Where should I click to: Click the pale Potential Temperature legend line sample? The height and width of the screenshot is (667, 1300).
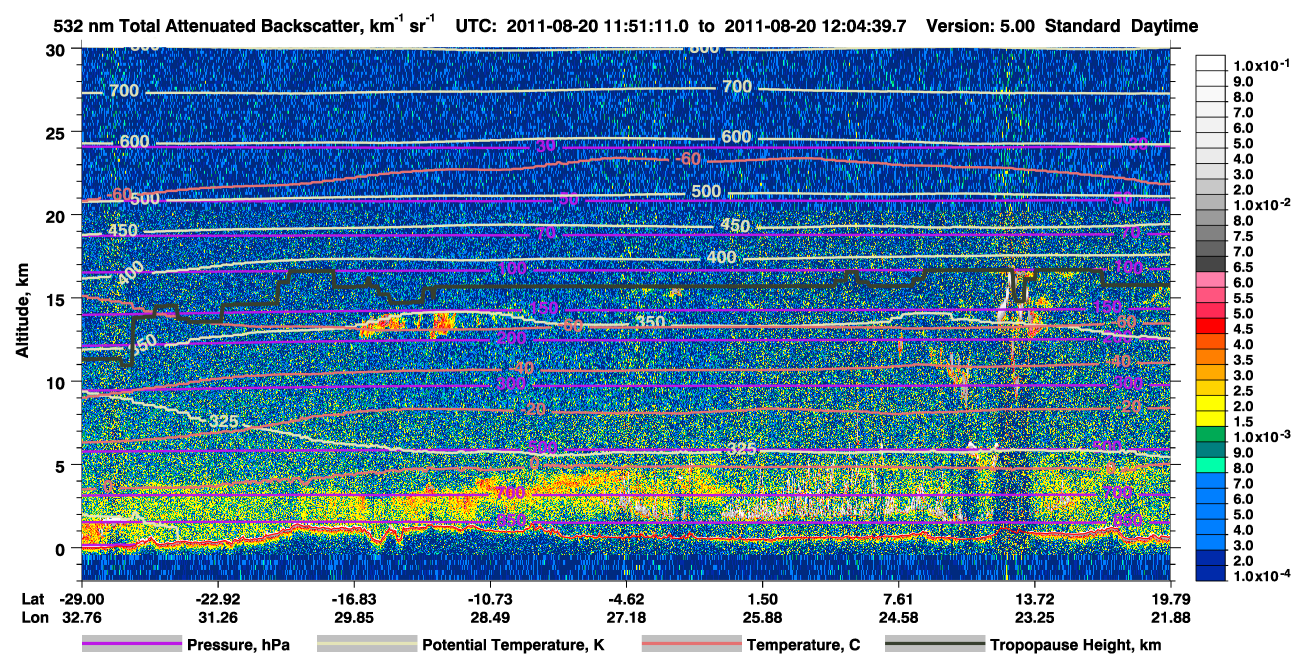click(366, 644)
